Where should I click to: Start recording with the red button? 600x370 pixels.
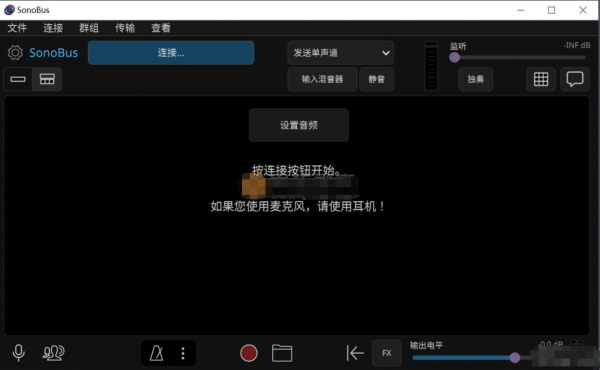pyautogui.click(x=249, y=353)
